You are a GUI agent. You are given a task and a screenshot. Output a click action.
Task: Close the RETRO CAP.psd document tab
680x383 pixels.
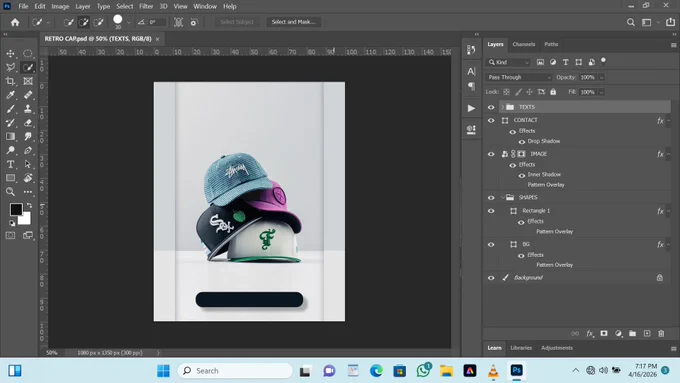coord(157,39)
